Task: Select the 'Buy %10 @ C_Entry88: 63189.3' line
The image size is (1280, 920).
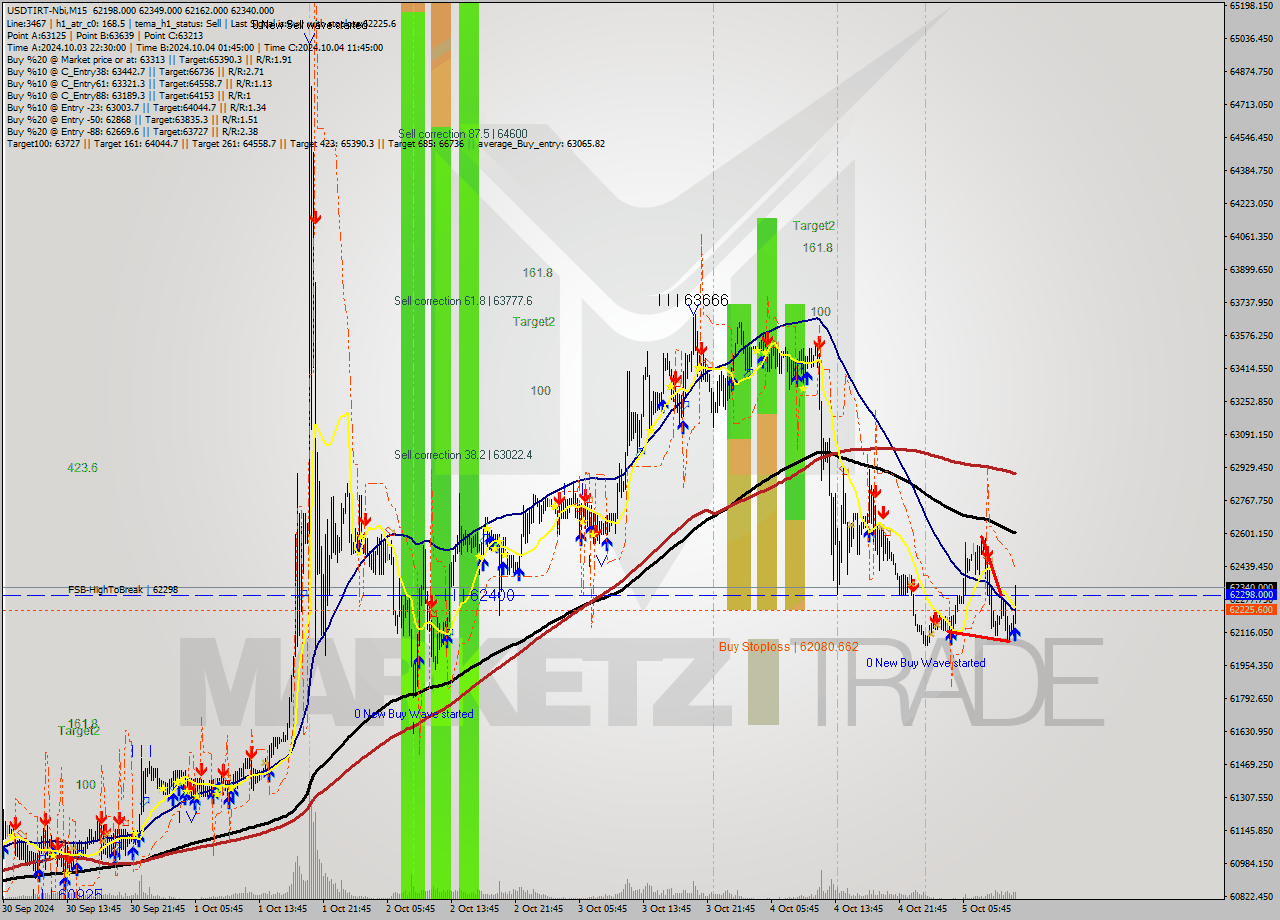Action: 131,95
